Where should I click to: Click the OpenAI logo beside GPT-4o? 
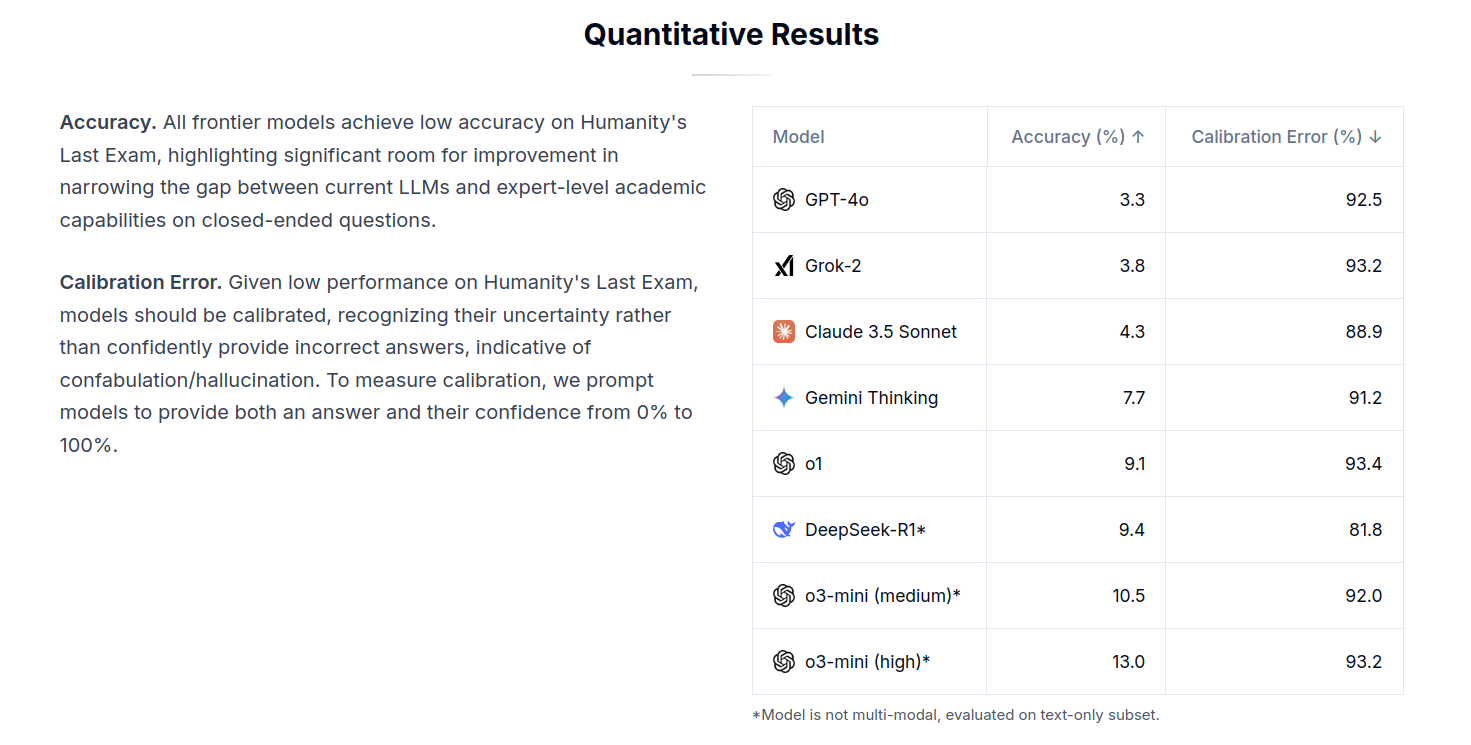tap(784, 200)
